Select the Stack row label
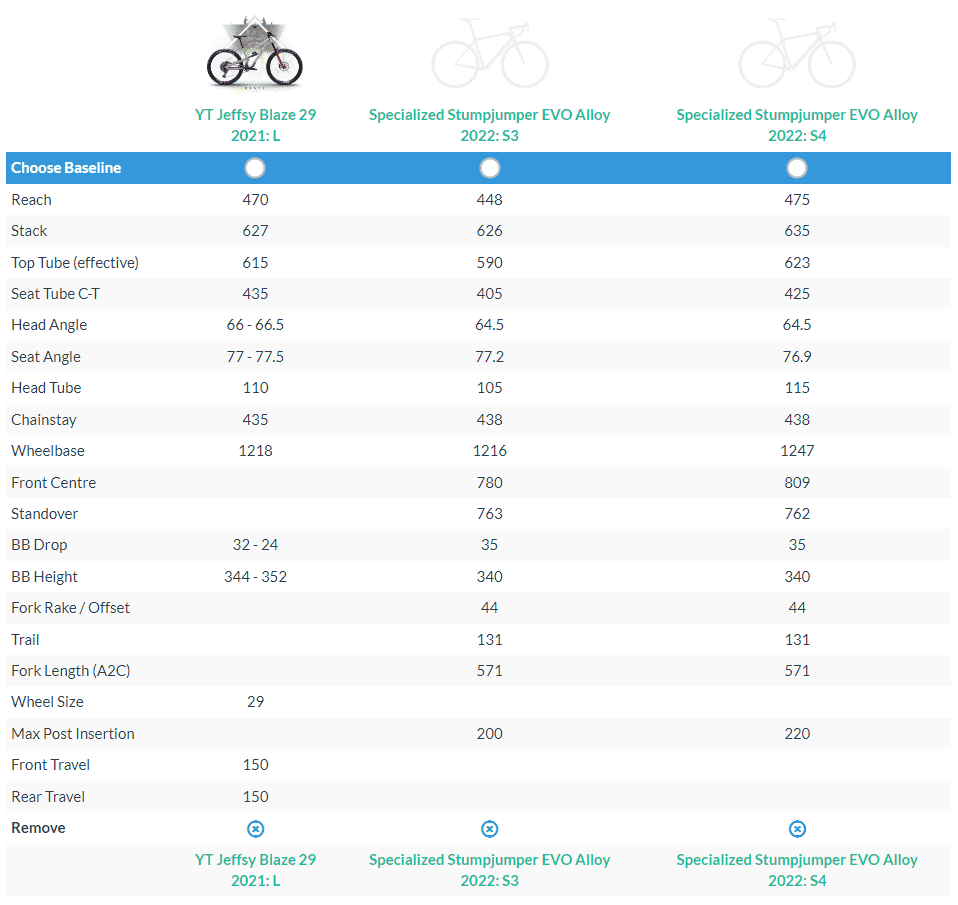The image size is (958, 905). (x=29, y=231)
